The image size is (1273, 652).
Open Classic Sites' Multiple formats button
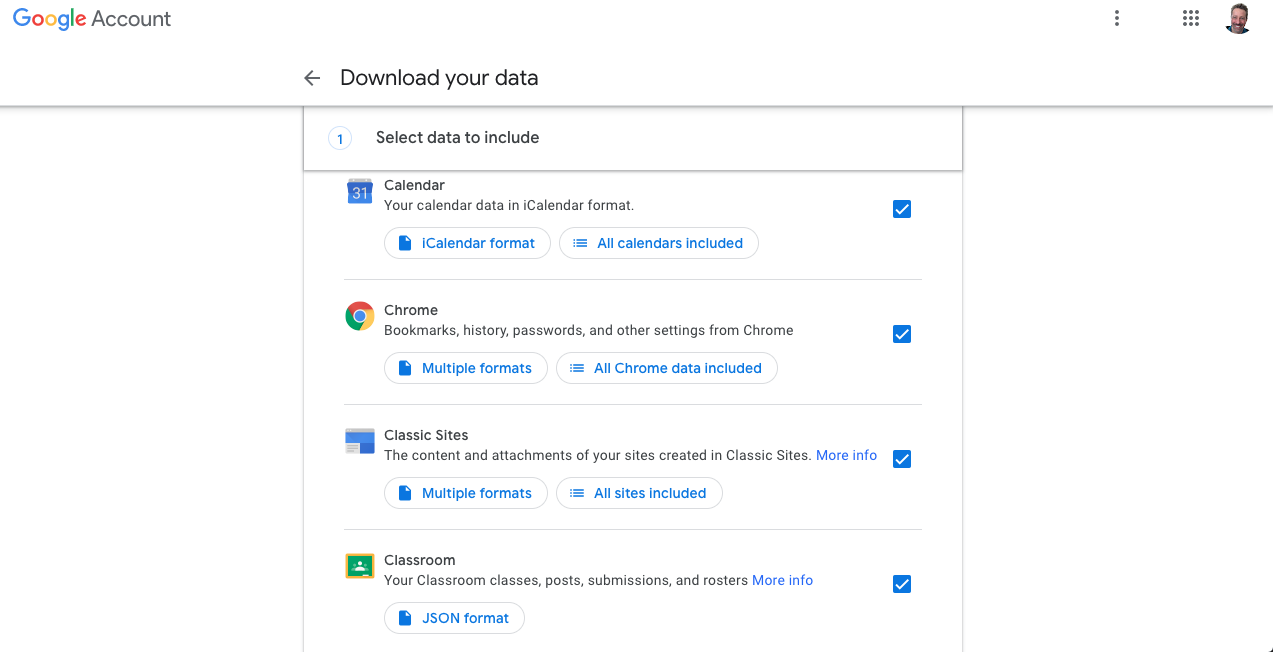465,493
